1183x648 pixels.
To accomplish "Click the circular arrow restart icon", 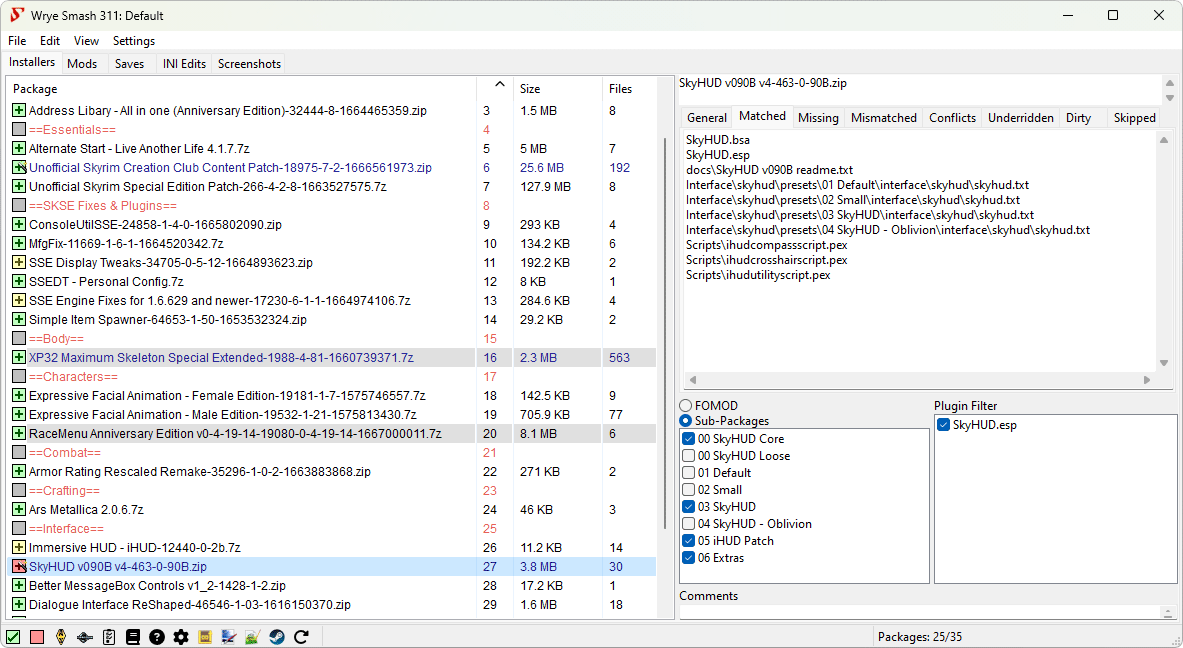I will click(x=301, y=637).
